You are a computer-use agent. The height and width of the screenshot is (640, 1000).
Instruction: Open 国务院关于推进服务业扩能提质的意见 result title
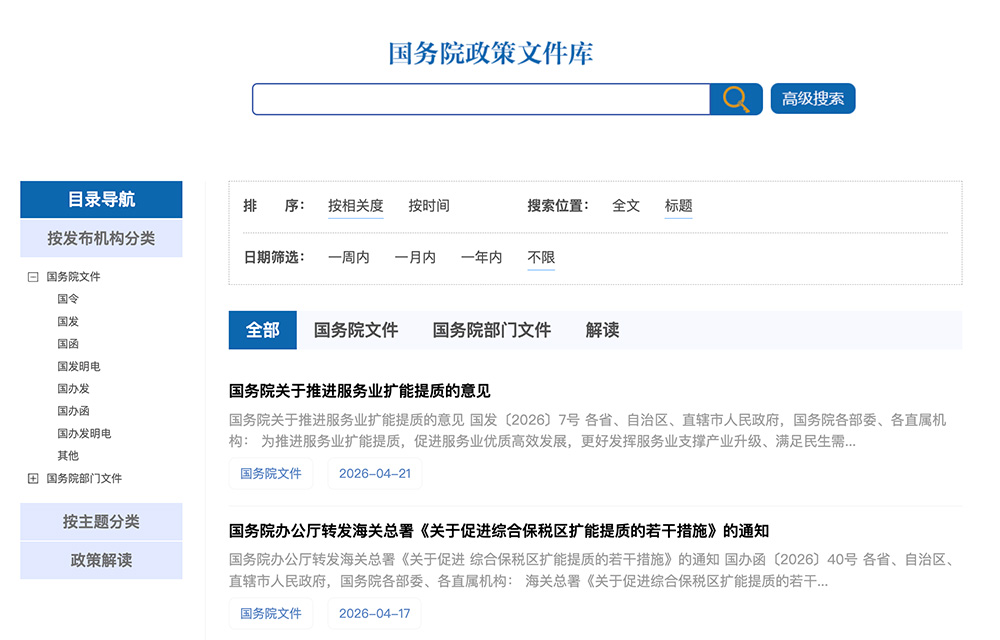[360, 391]
